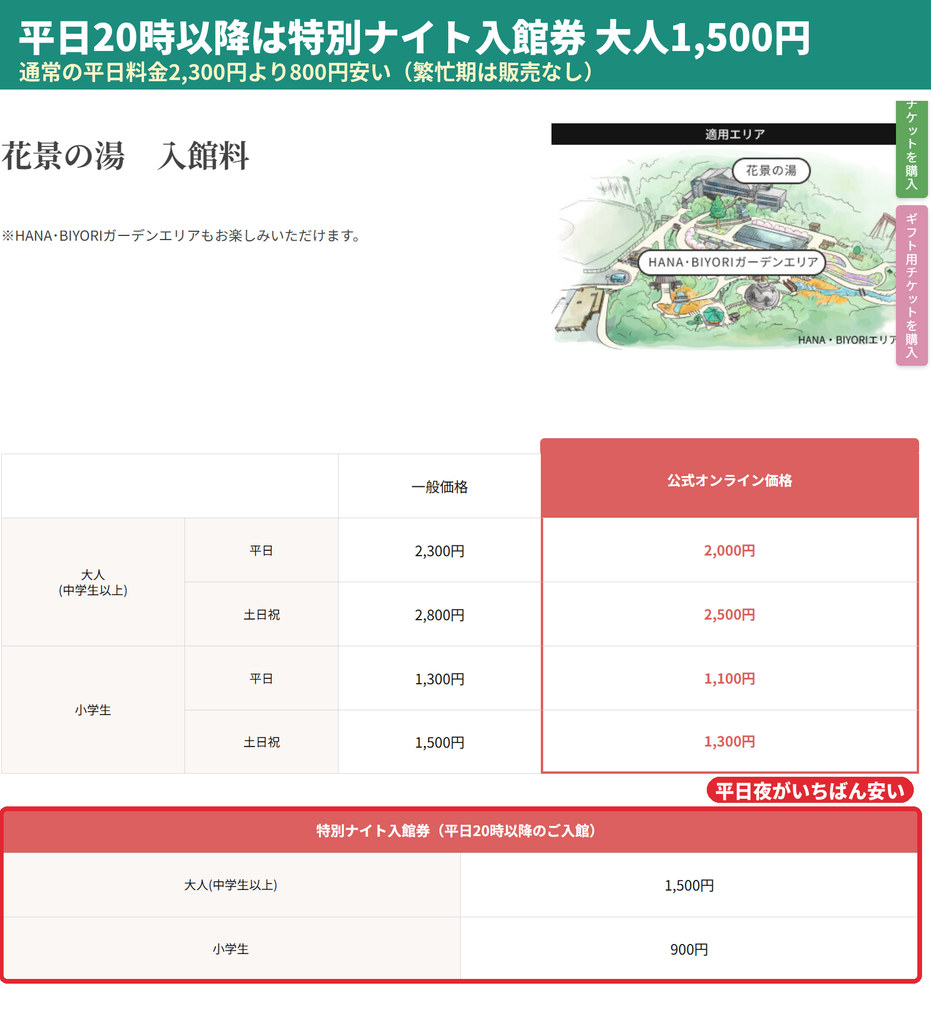931x1024 pixels.
Task: Click the illustrated area map image
Action: tap(723, 247)
